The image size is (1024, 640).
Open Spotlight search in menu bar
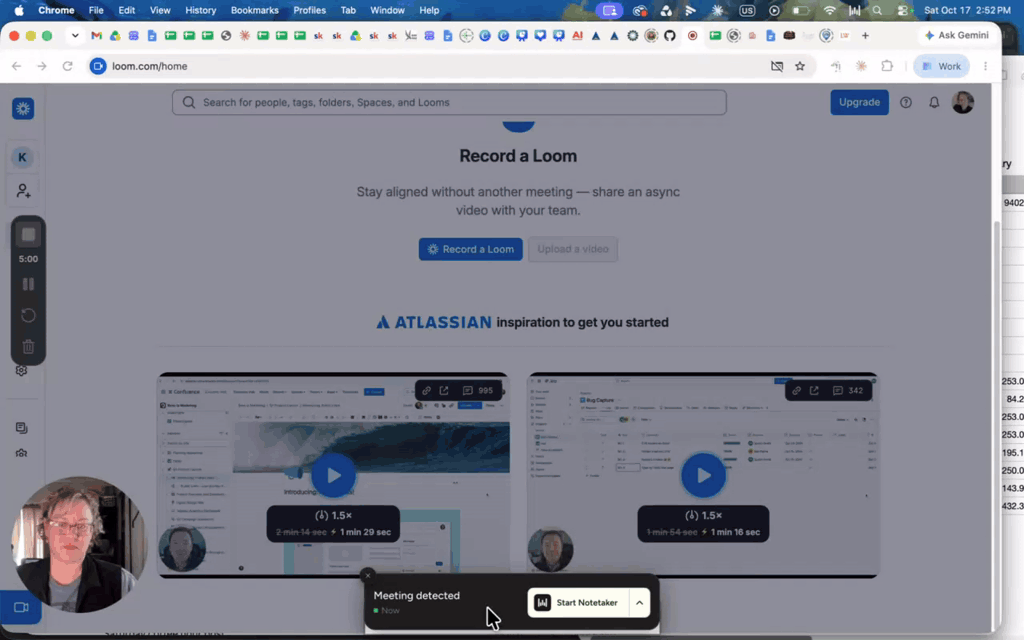coord(877,10)
